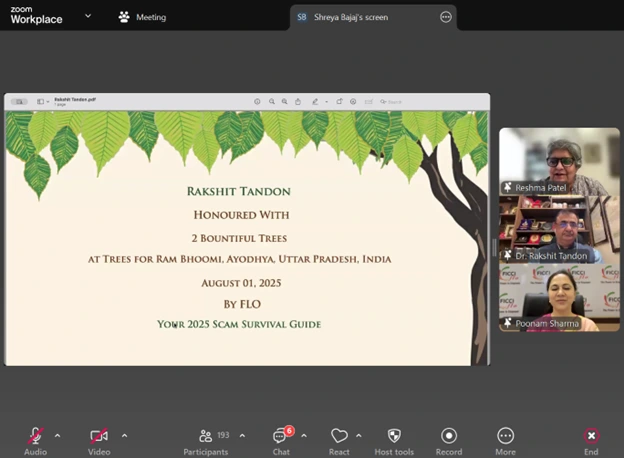Click the React heart icon
This screenshot has width=624, height=458.
click(339, 437)
